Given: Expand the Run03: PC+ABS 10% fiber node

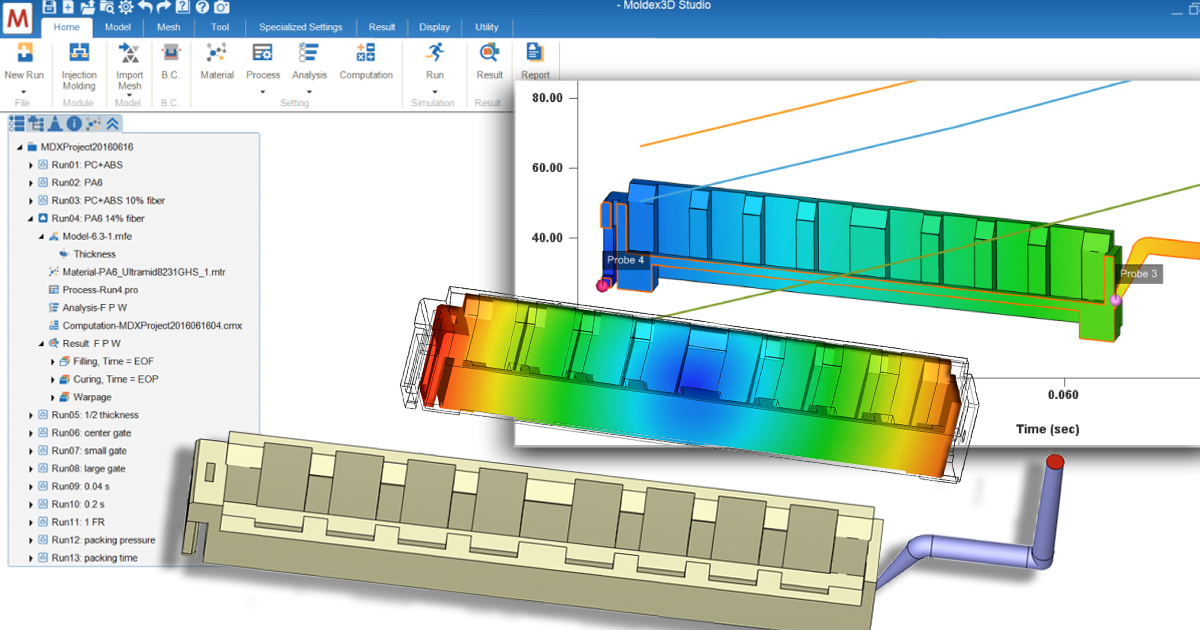Looking at the screenshot, I should click(x=31, y=201).
